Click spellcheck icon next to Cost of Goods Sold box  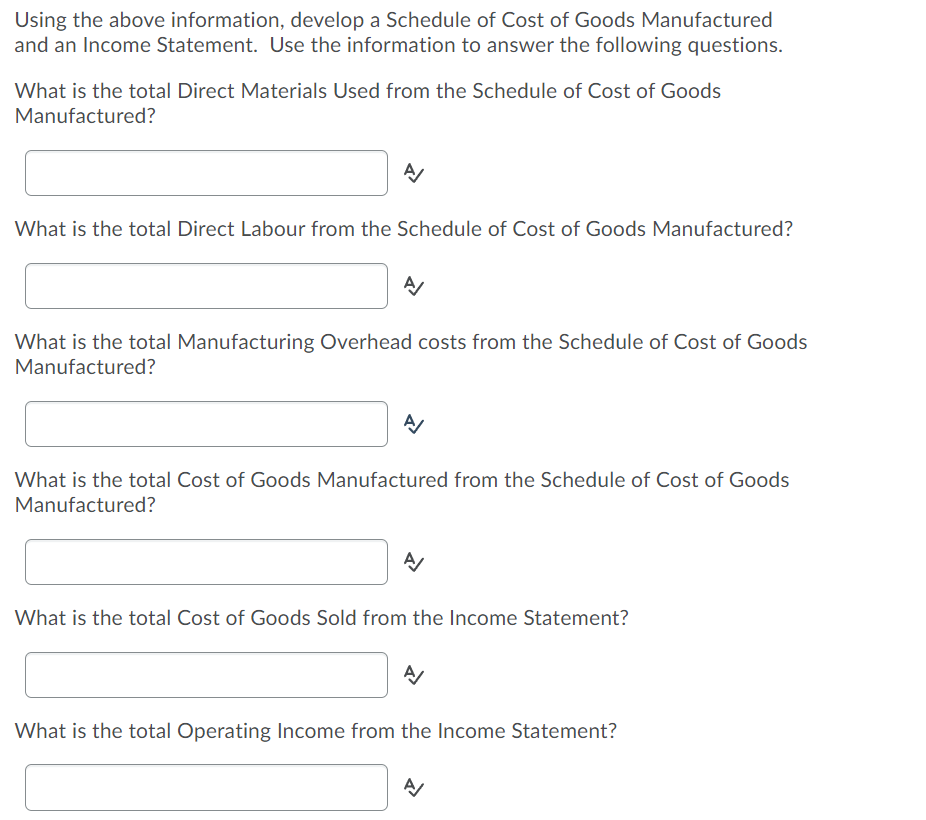413,675
